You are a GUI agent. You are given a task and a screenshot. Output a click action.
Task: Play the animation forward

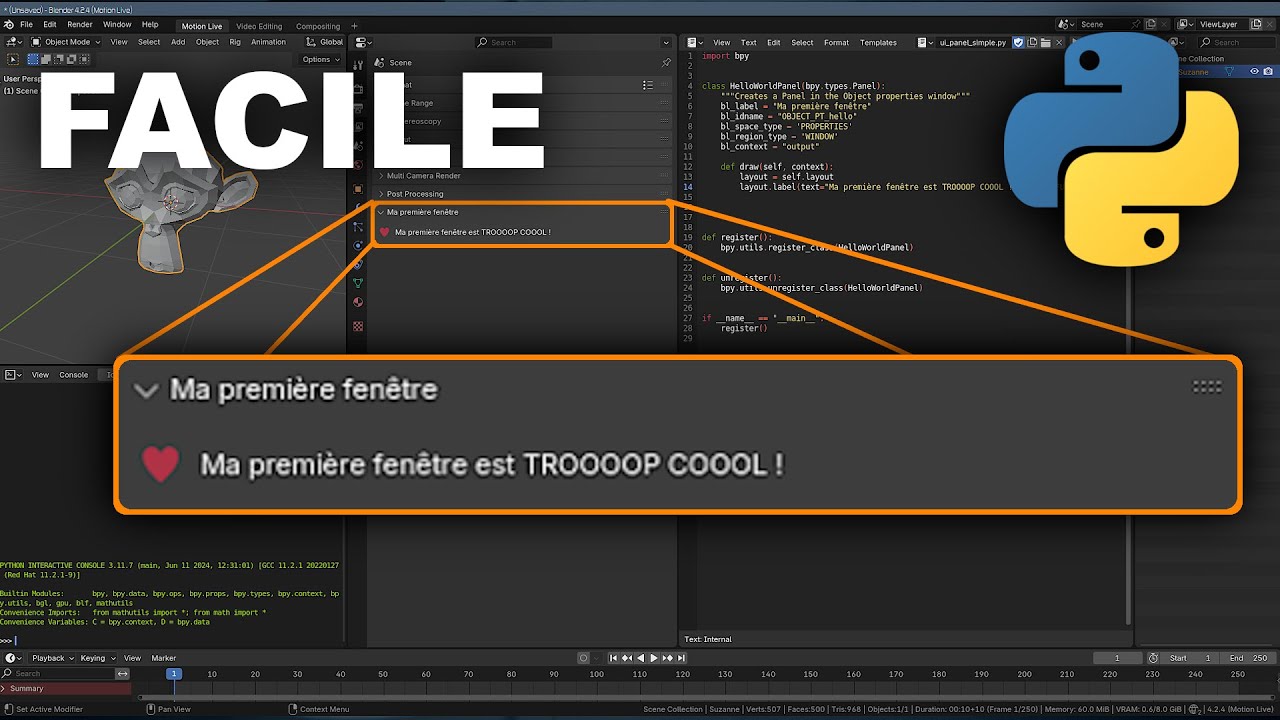click(x=654, y=658)
